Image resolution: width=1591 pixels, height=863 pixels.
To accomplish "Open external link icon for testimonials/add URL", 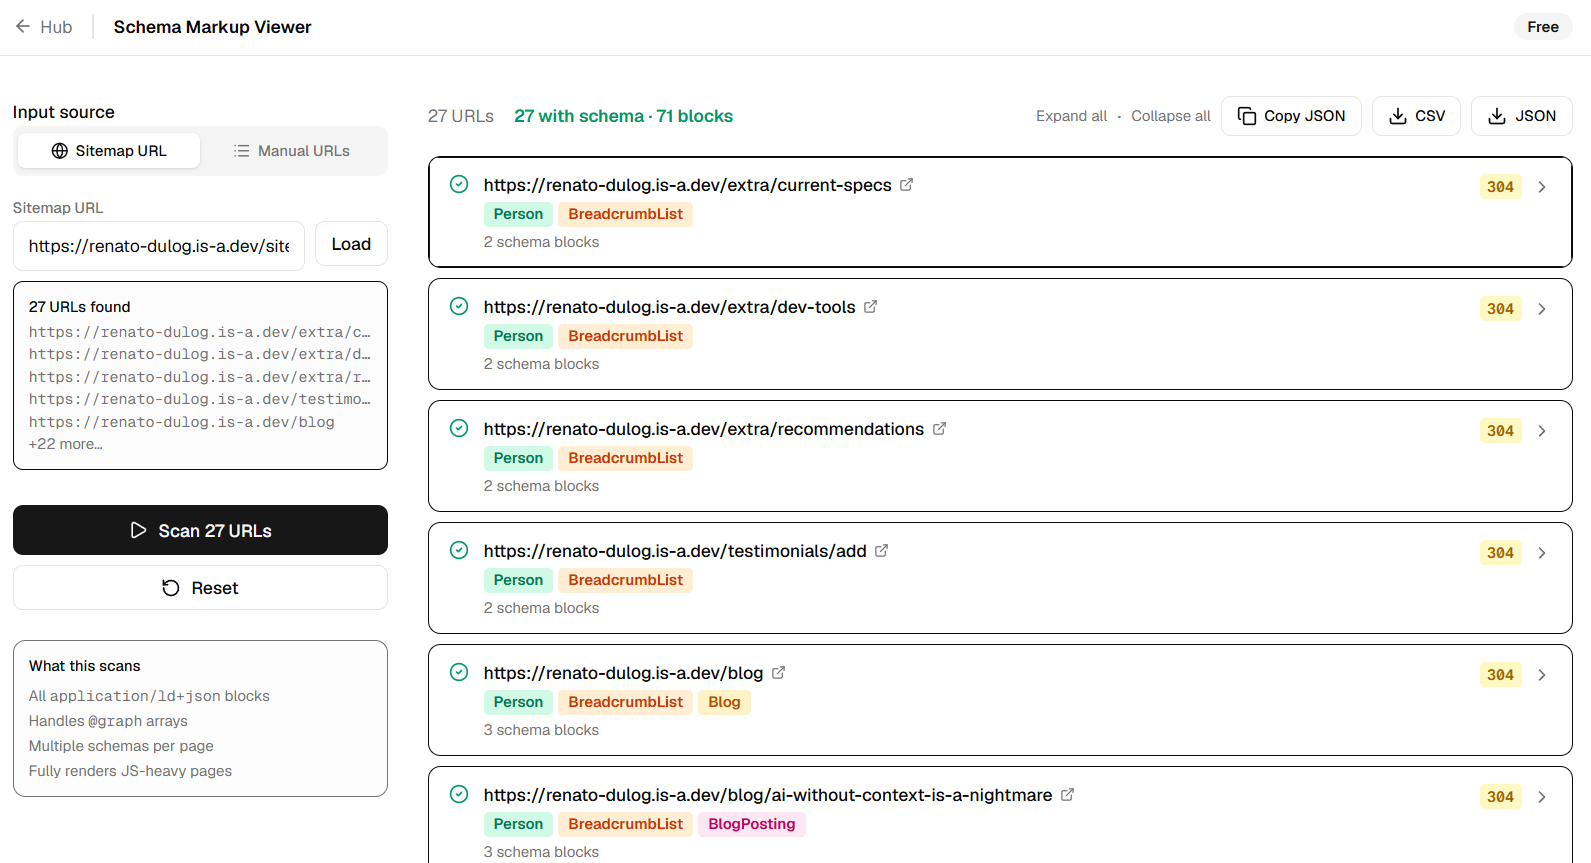I will coord(881,551).
